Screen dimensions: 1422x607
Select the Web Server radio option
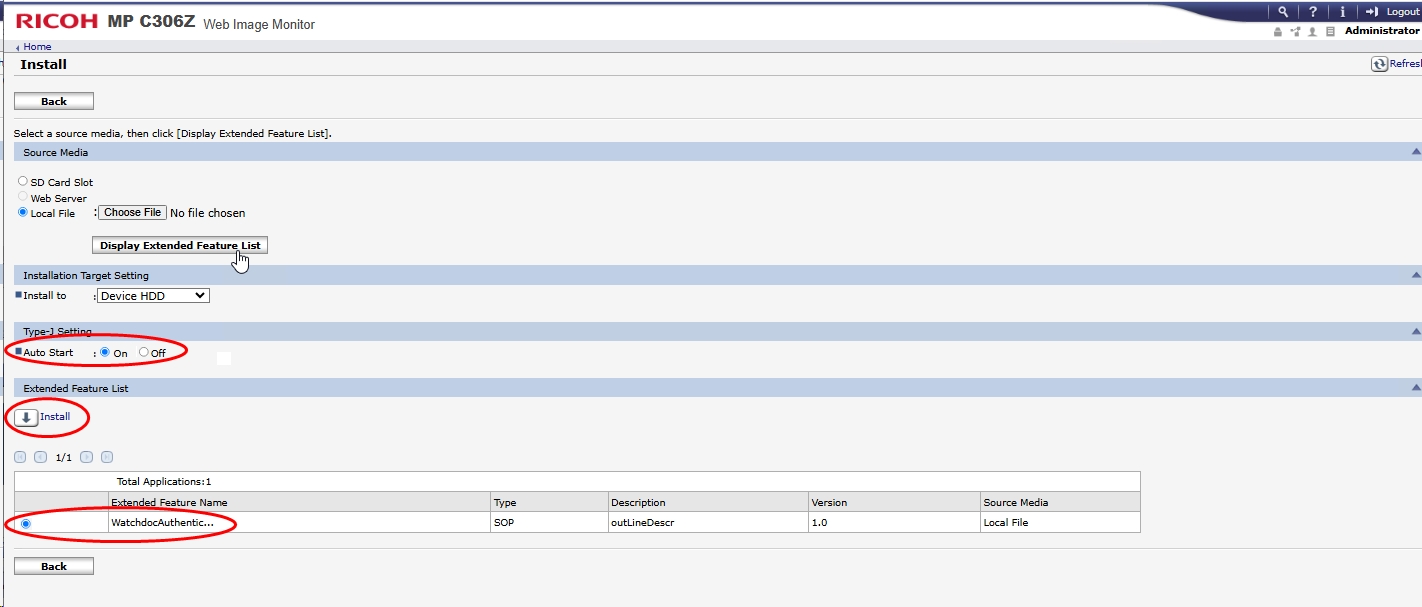[23, 197]
